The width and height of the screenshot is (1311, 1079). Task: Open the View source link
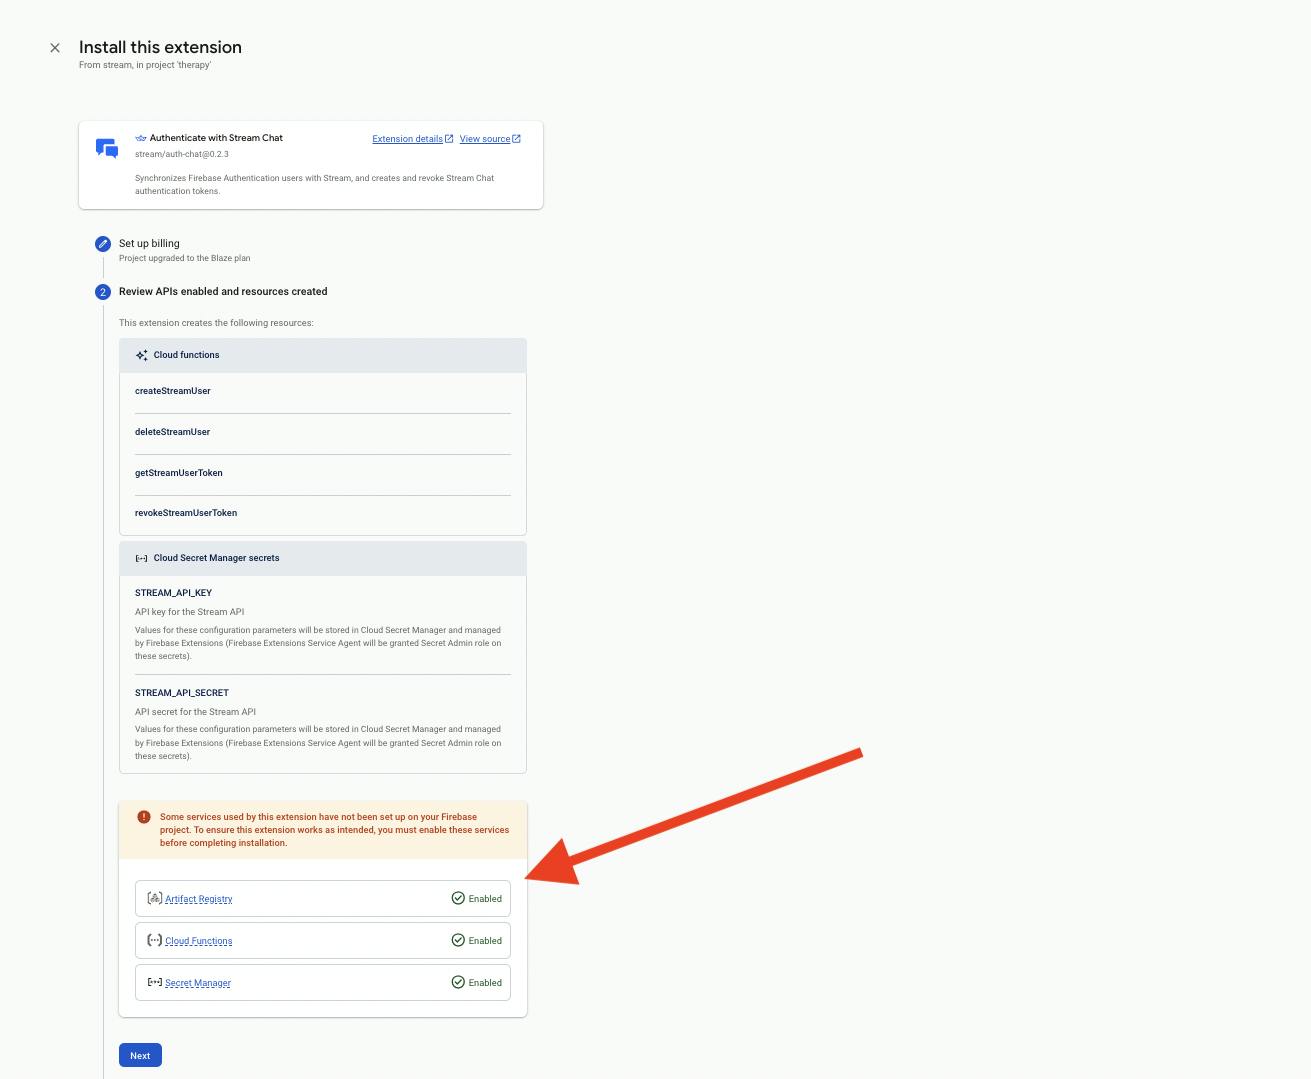coord(485,139)
